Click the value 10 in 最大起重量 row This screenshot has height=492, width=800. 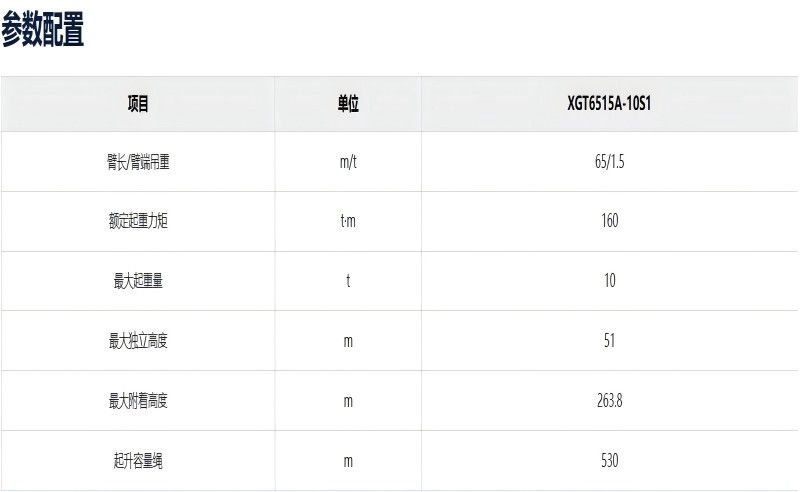coord(610,280)
